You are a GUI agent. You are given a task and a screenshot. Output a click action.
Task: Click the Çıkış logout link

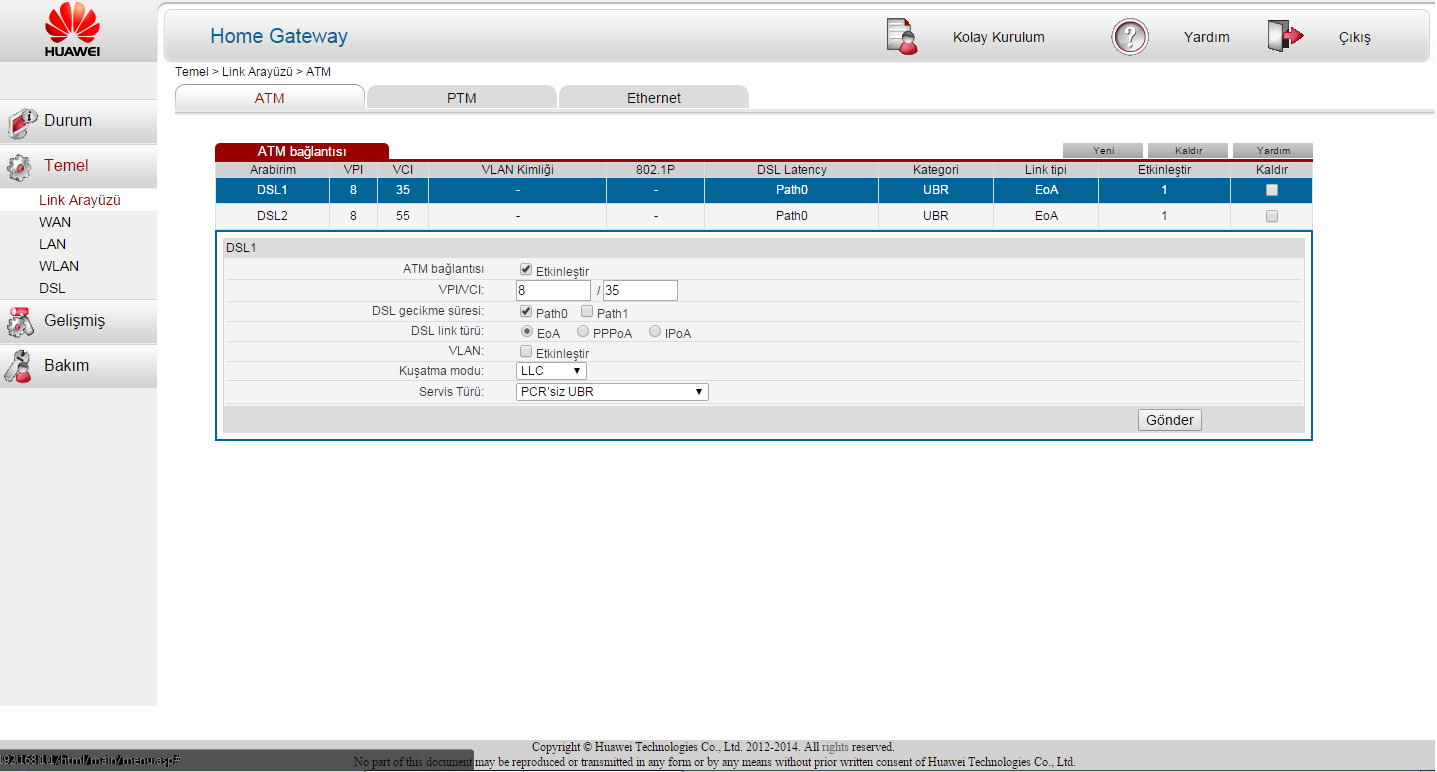[1355, 38]
